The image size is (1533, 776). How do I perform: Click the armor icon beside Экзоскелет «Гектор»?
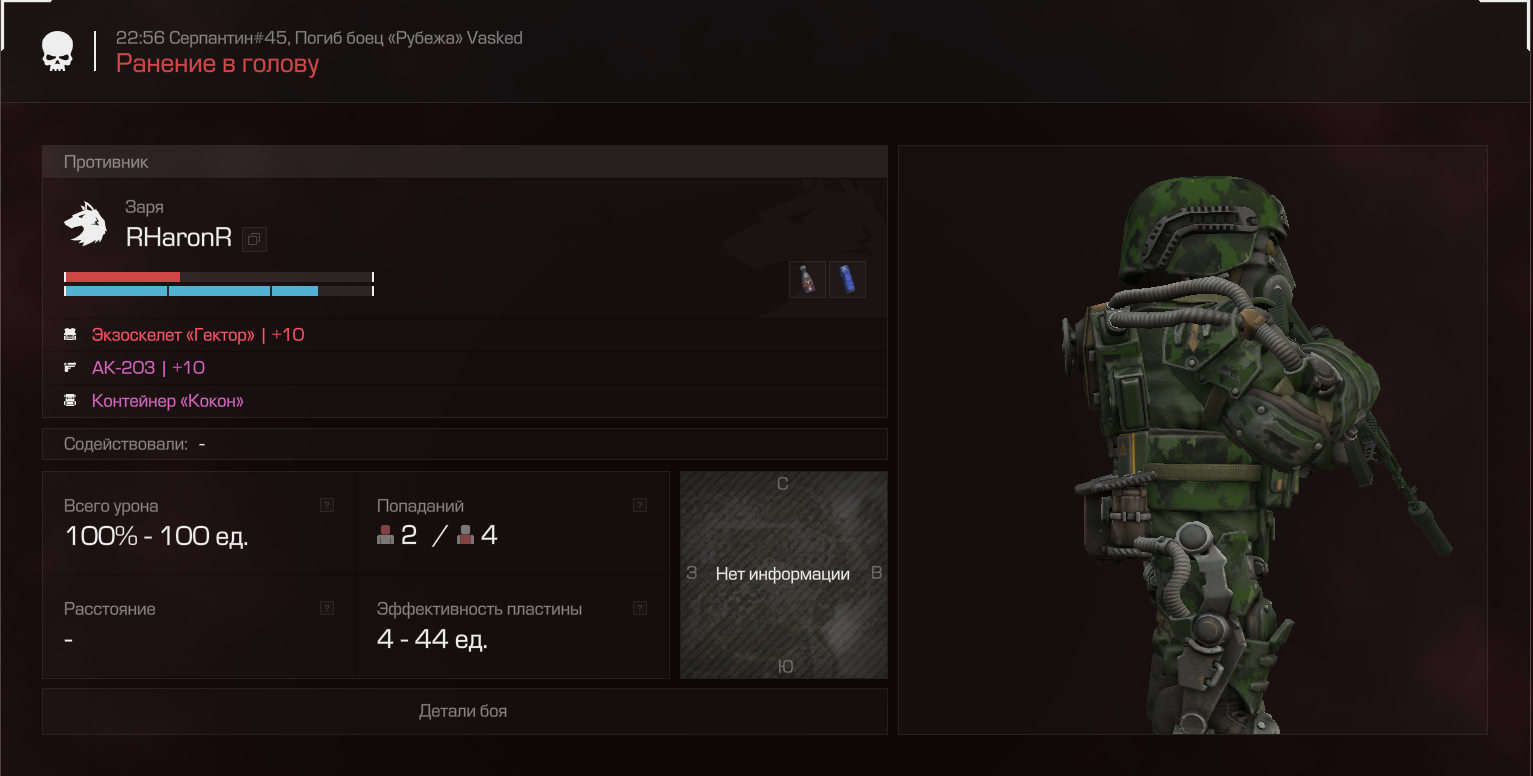(x=70, y=335)
